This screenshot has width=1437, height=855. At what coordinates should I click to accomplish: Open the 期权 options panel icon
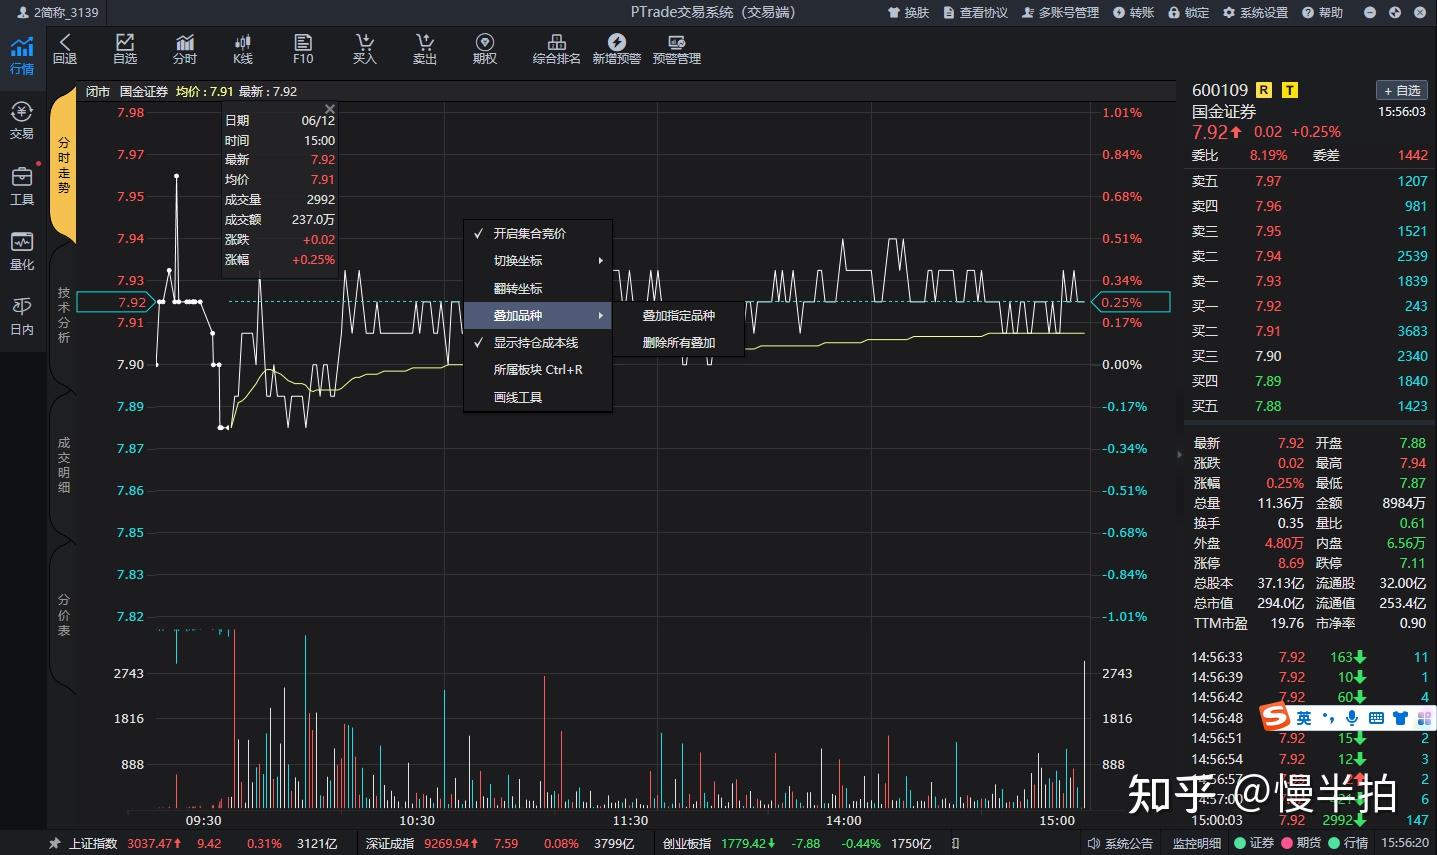pyautogui.click(x=484, y=48)
